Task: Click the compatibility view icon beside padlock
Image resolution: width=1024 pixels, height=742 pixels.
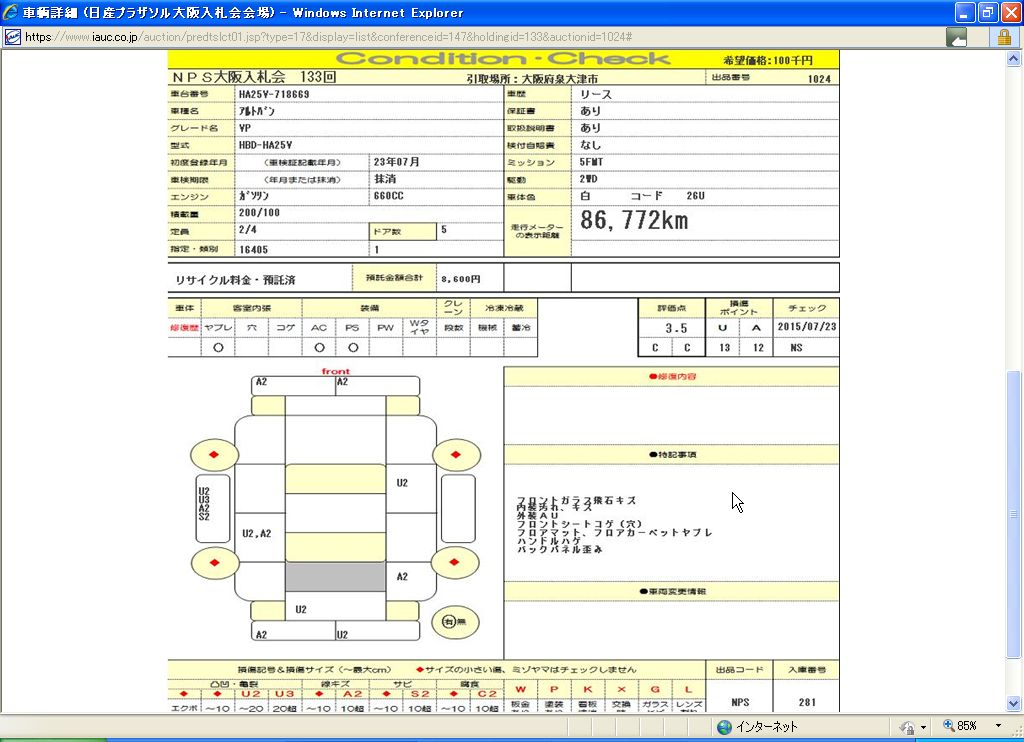Action: pos(957,37)
